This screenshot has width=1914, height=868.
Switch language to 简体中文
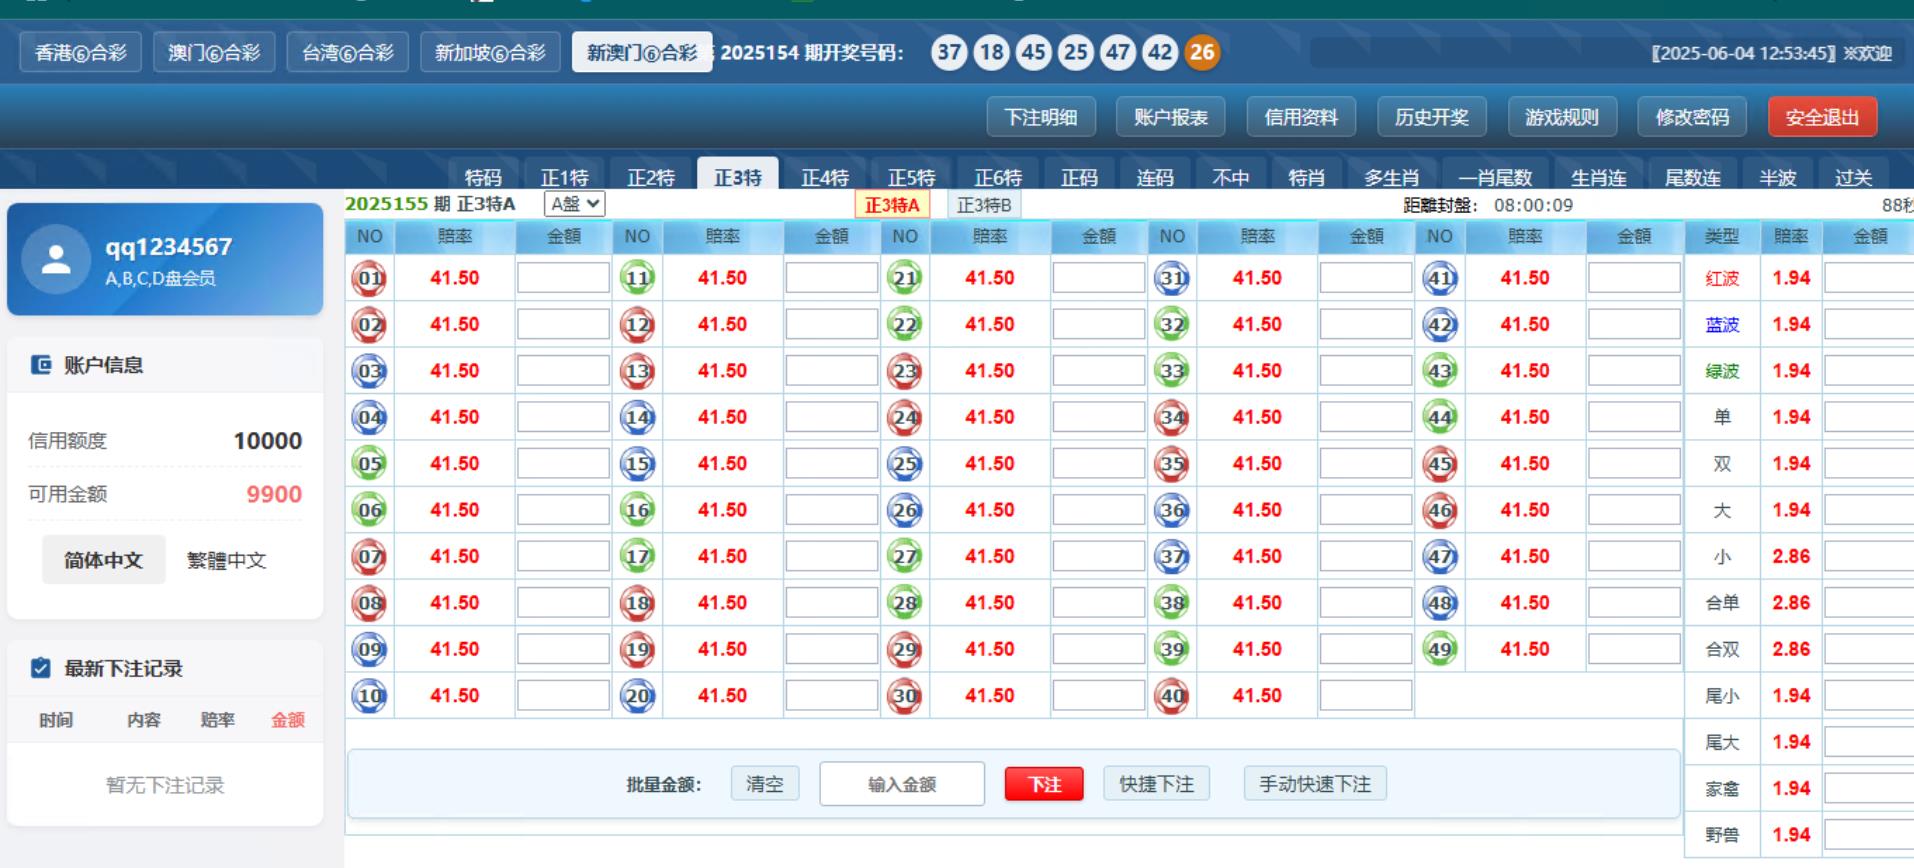pyautogui.click(x=103, y=560)
